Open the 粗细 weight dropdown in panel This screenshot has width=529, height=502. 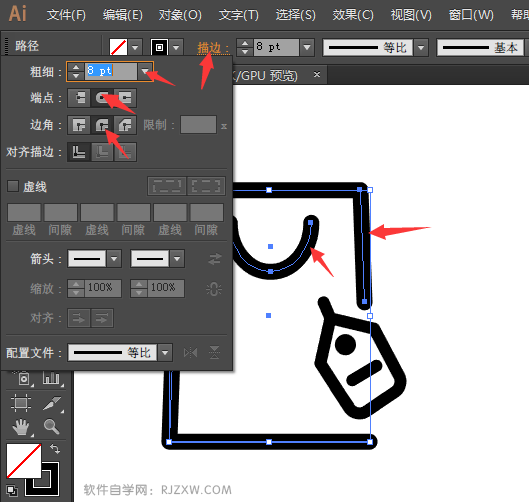[x=145, y=71]
